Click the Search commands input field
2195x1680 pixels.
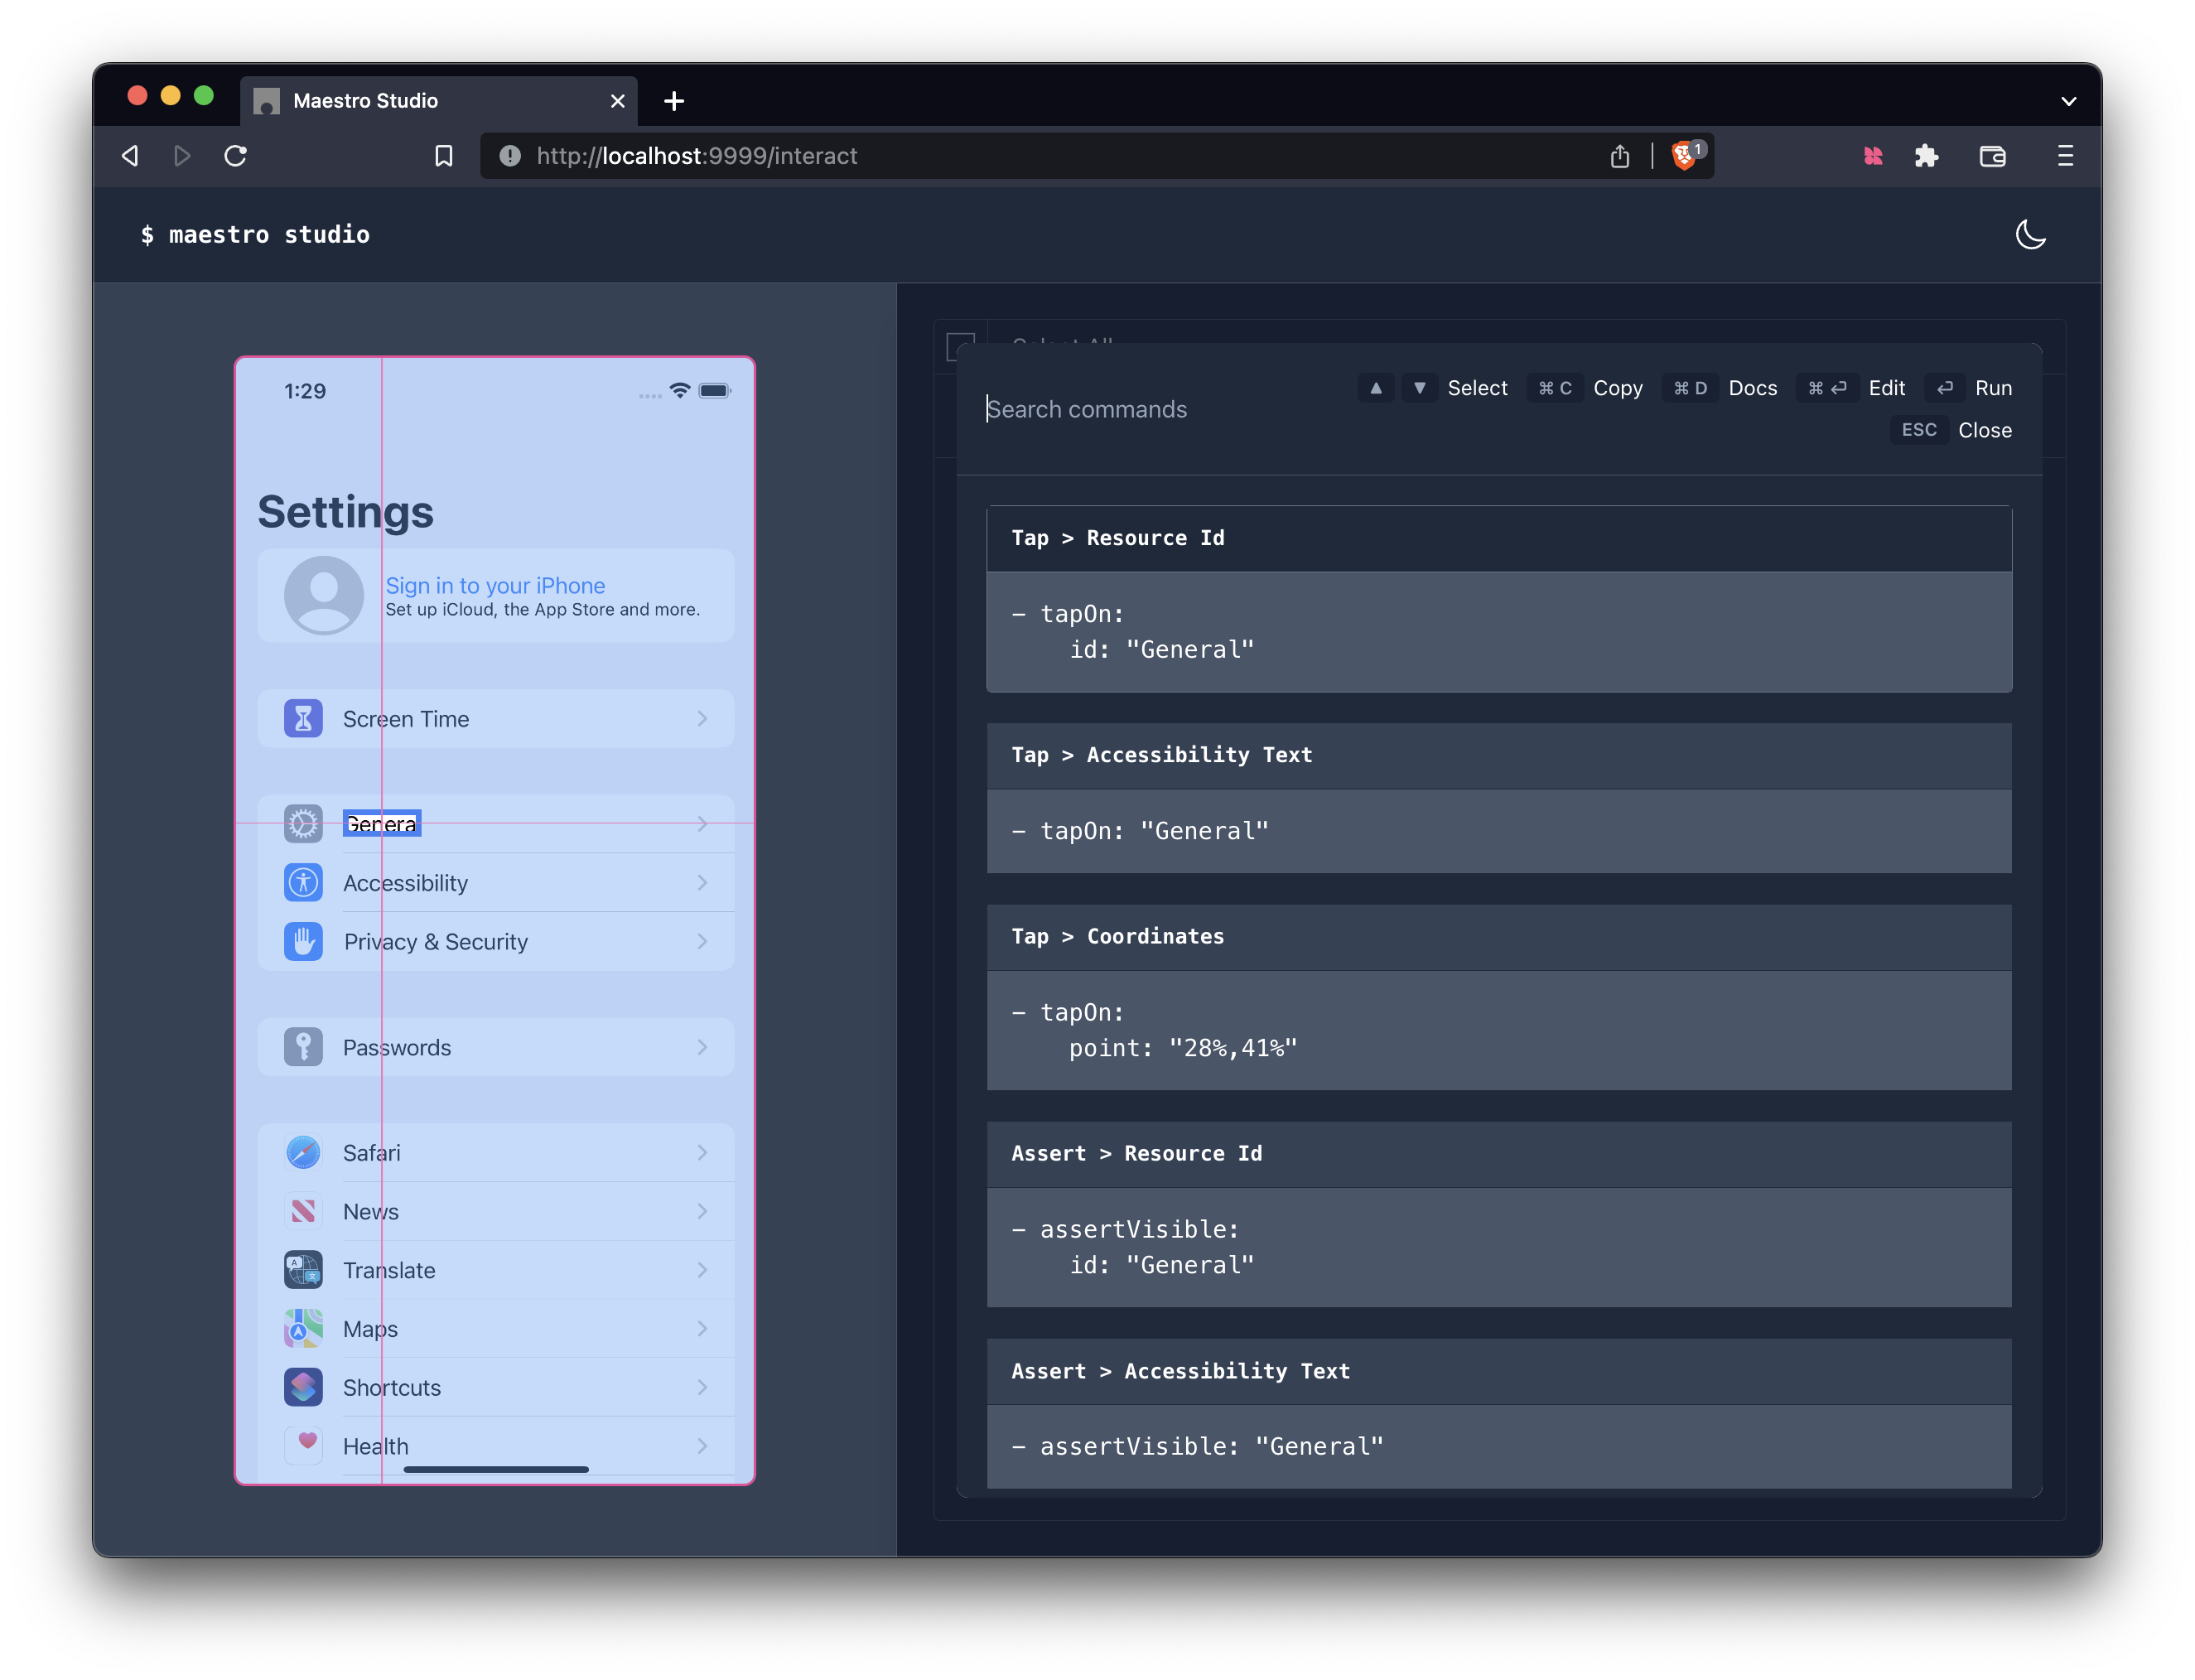1087,409
